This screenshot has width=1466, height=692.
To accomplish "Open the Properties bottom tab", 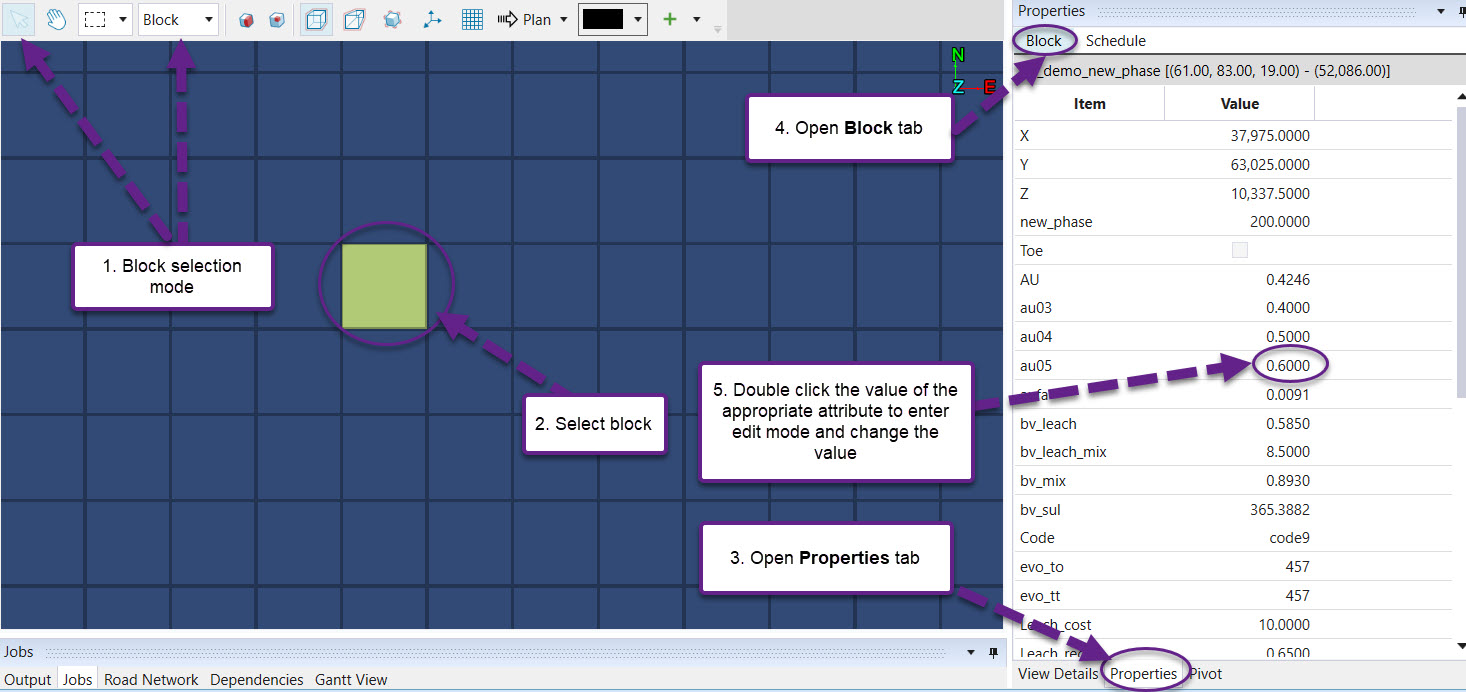I will [1143, 674].
